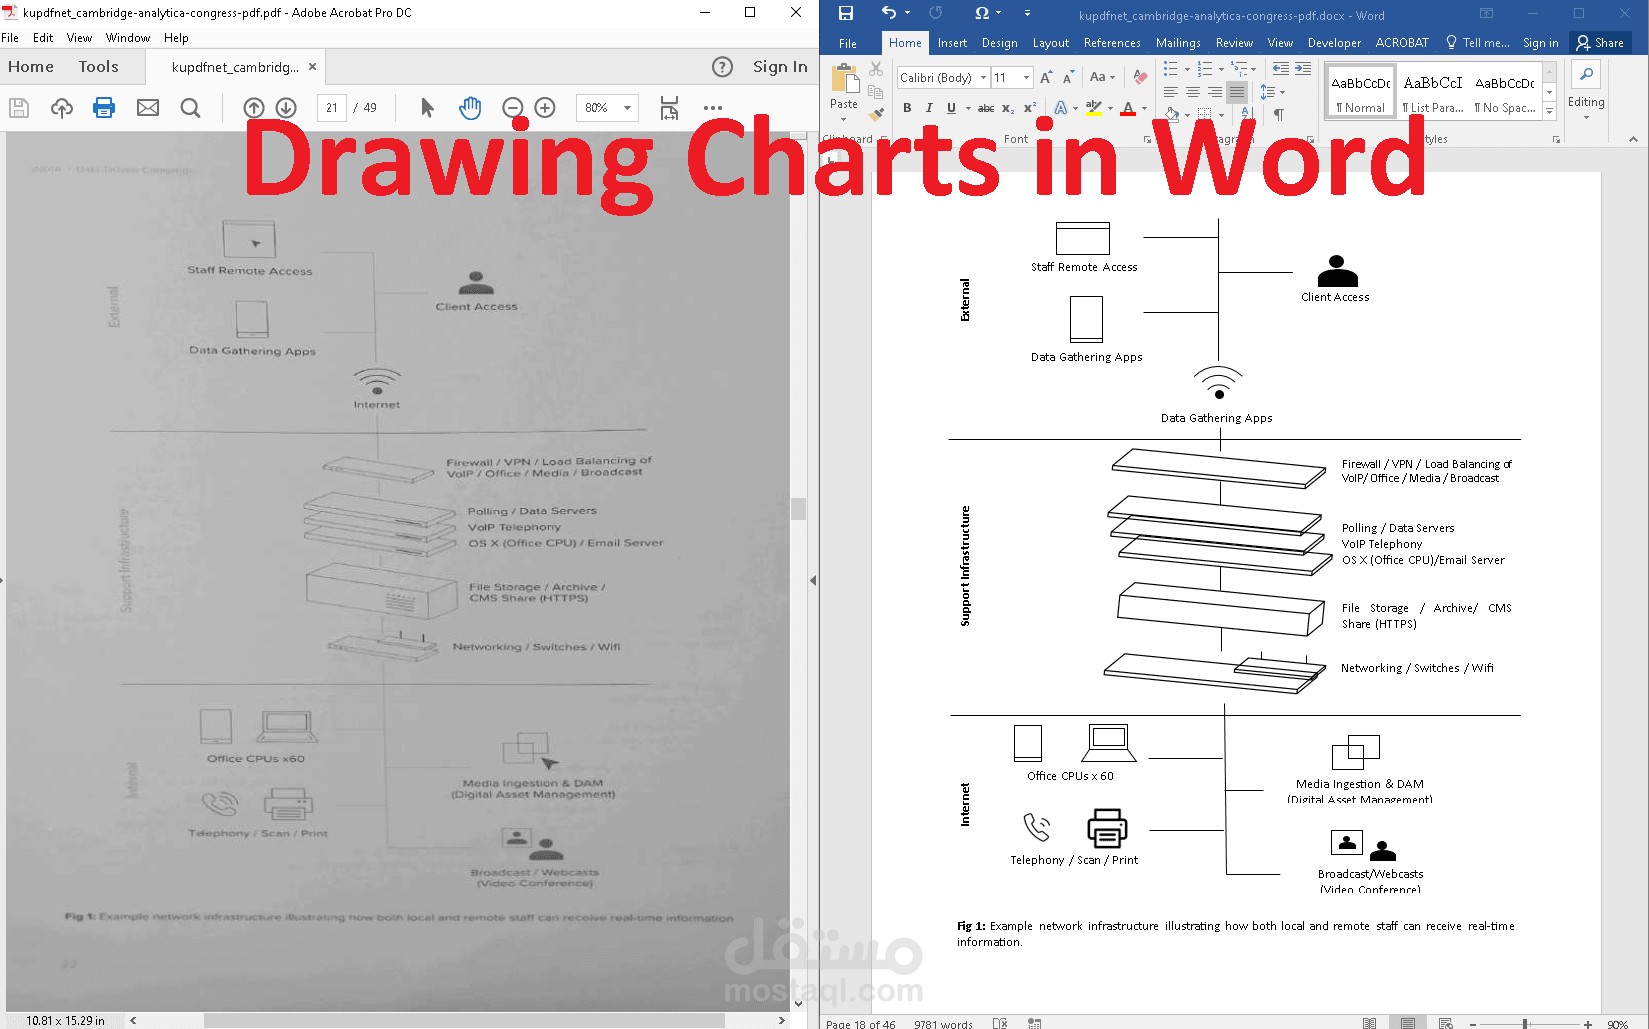Print the PDF using the printer icon
1649x1029 pixels.
pos(104,108)
